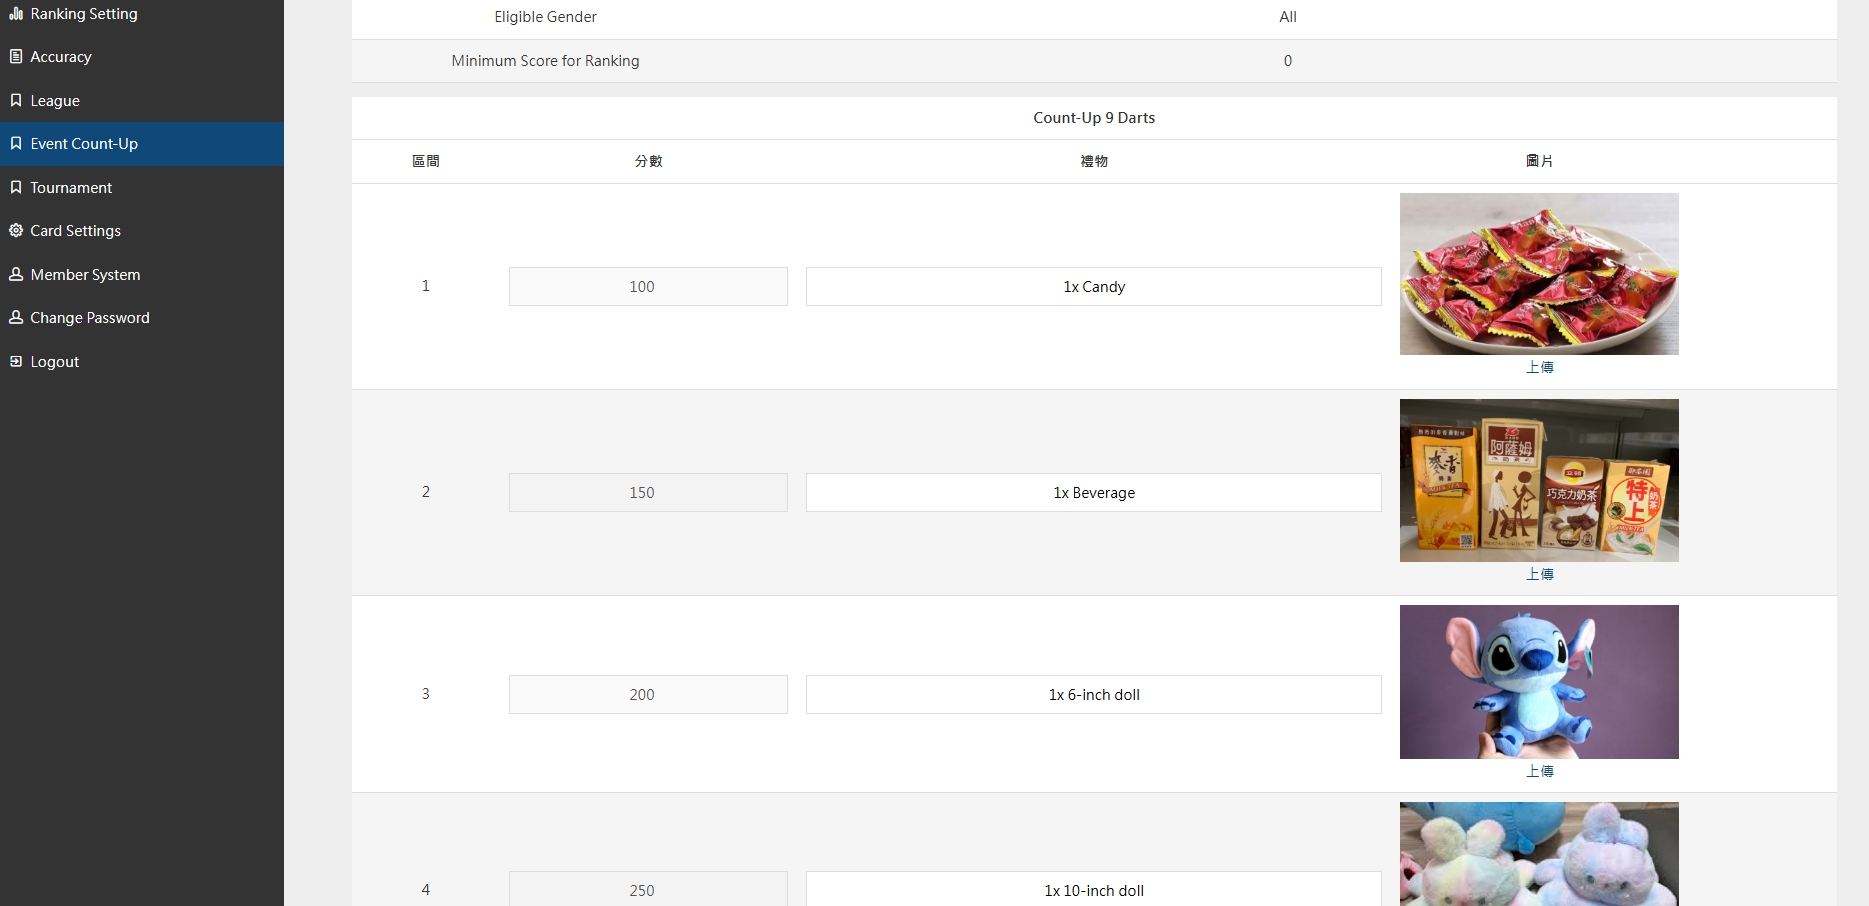Go to the Accuracy page
Screen dimensions: 1869x906
[142, 57]
